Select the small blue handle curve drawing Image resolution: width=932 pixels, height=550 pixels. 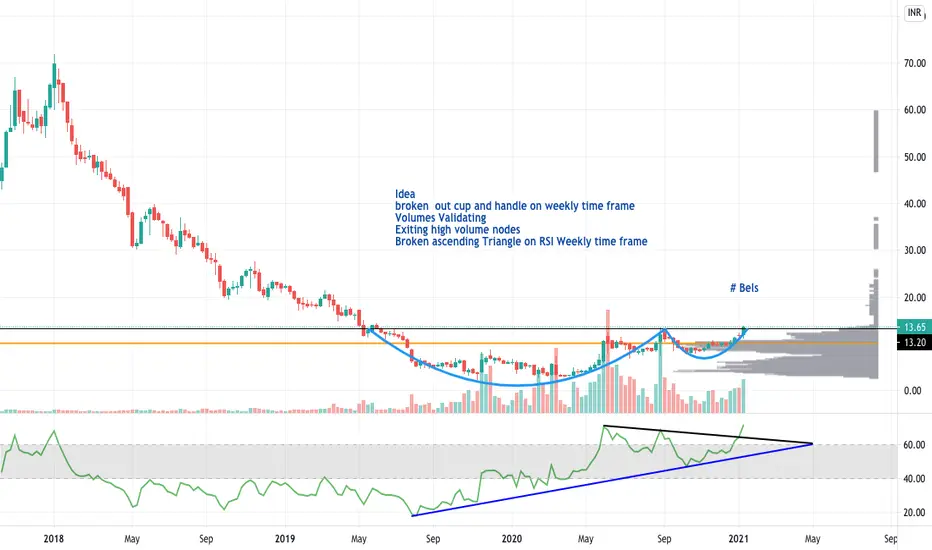(704, 357)
